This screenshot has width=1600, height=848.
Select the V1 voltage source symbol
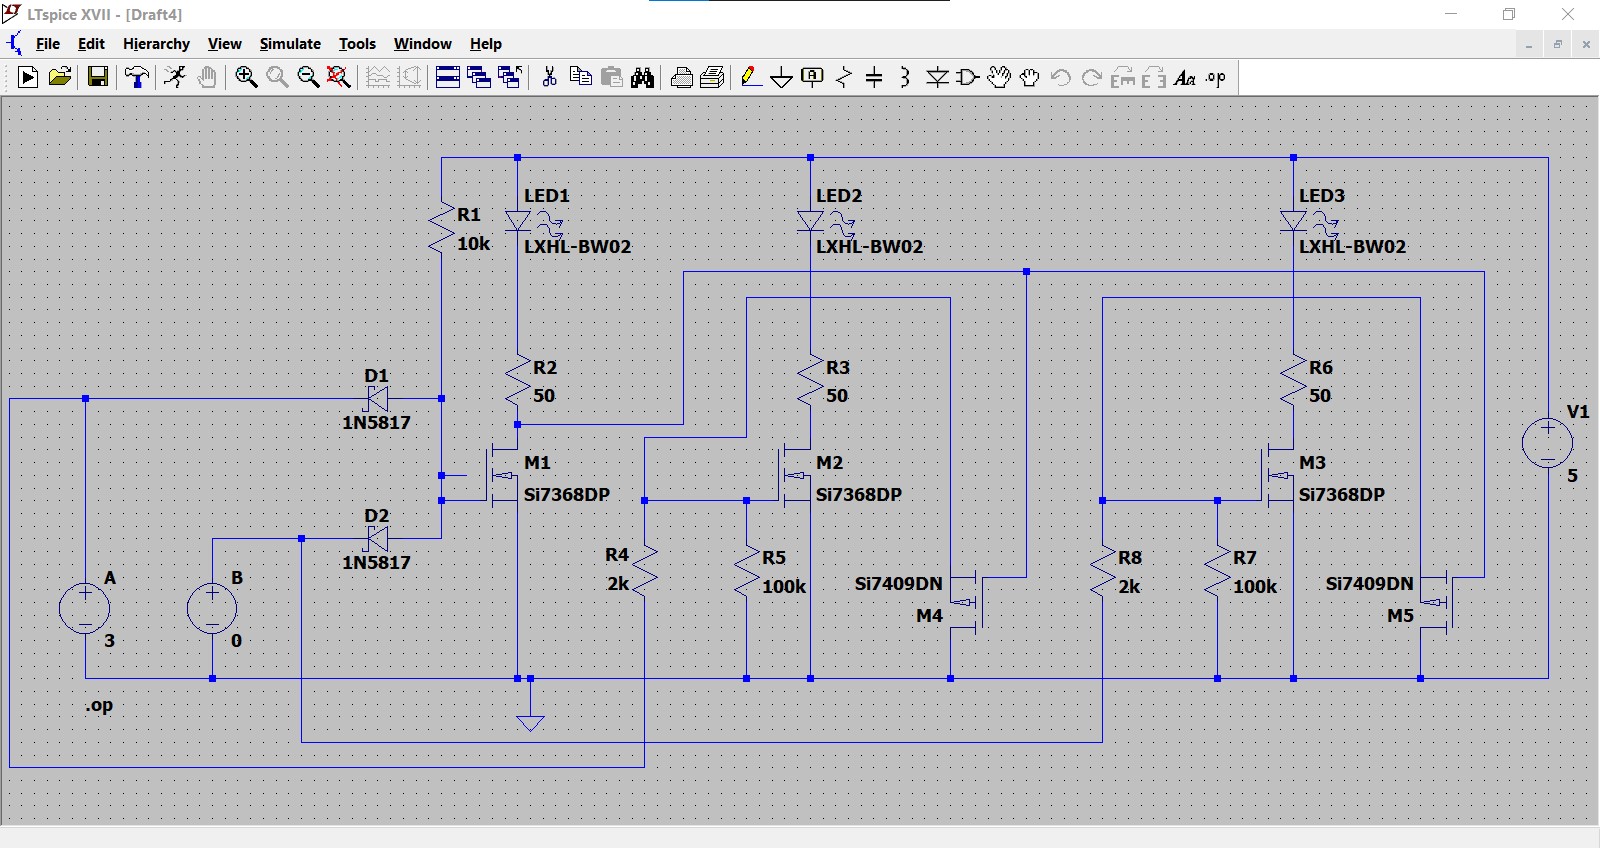coord(1547,442)
